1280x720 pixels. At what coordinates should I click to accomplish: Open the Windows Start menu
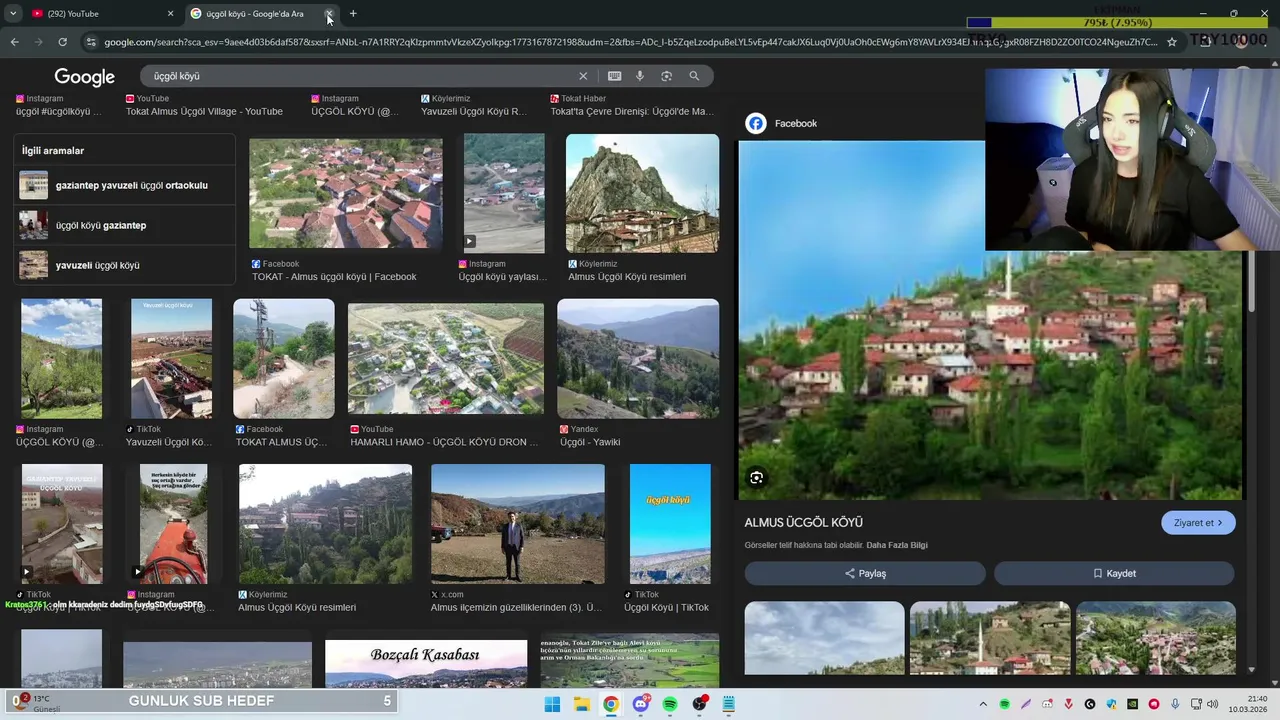point(552,704)
